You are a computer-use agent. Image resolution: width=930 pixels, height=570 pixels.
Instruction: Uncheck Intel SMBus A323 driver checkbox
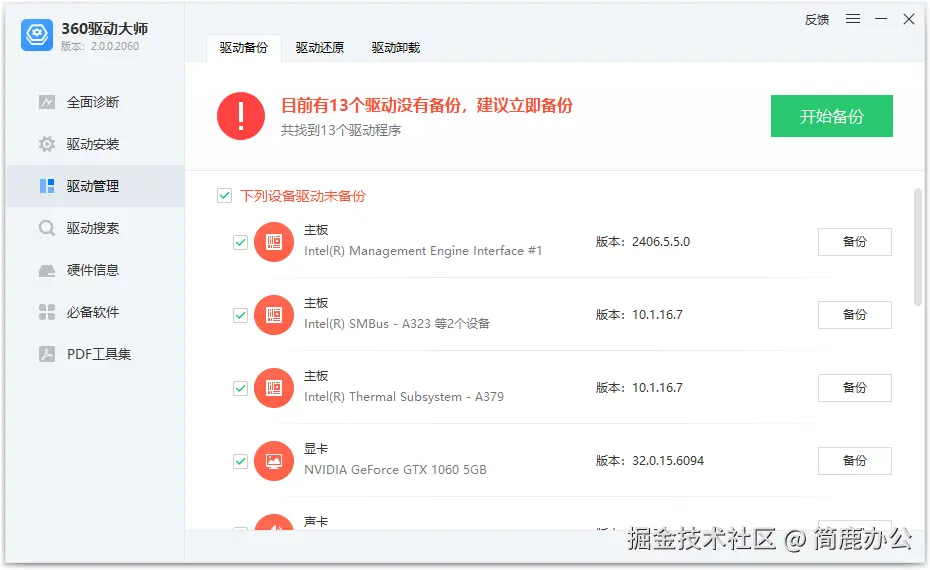[x=240, y=315]
